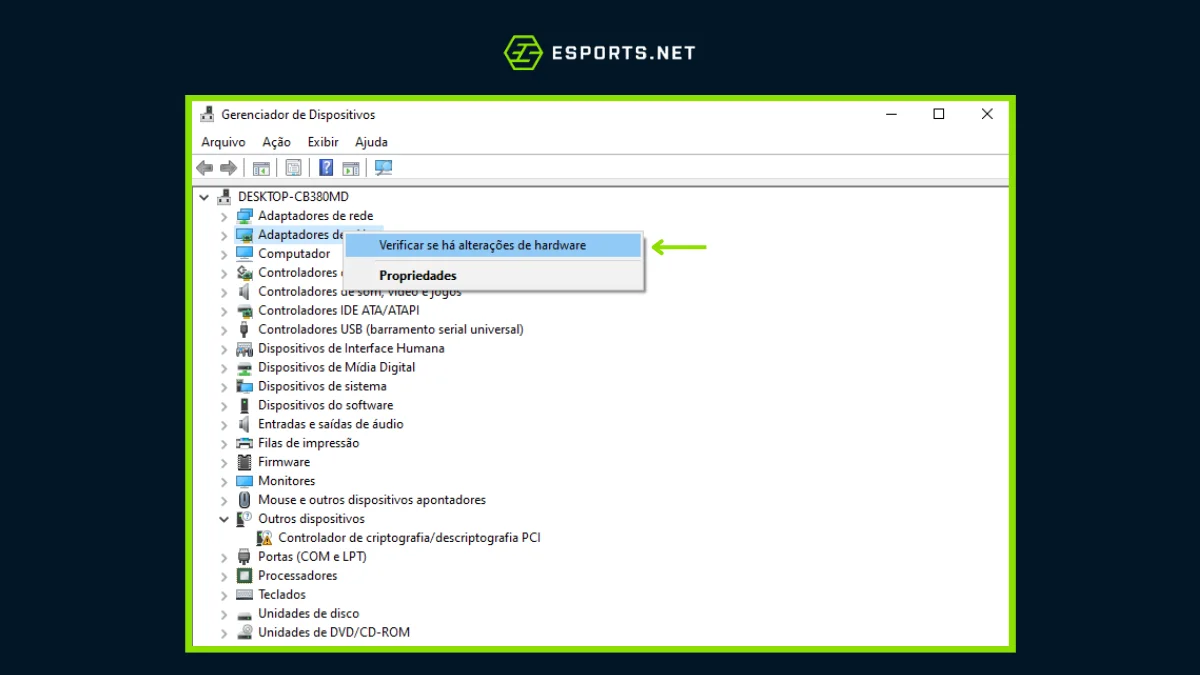Click the Esports.net logo
The height and width of the screenshot is (675, 1200).
(599, 52)
